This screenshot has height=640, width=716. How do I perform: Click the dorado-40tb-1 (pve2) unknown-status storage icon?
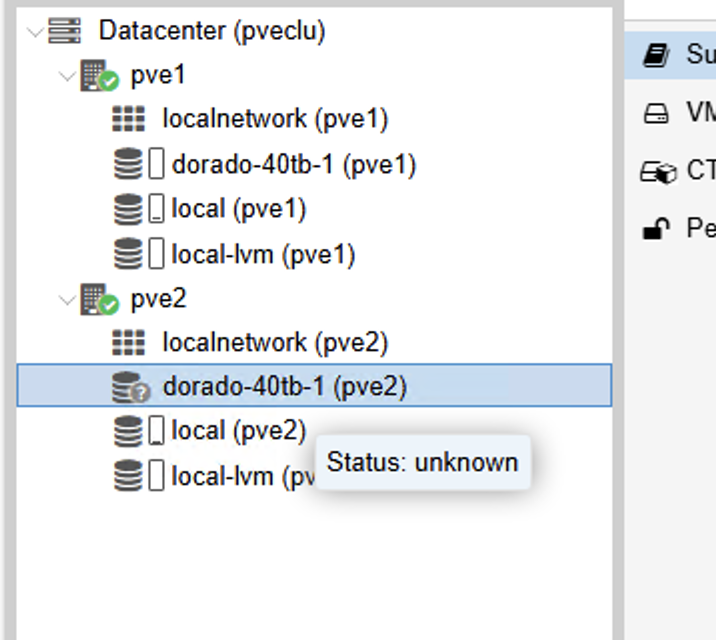(131, 388)
